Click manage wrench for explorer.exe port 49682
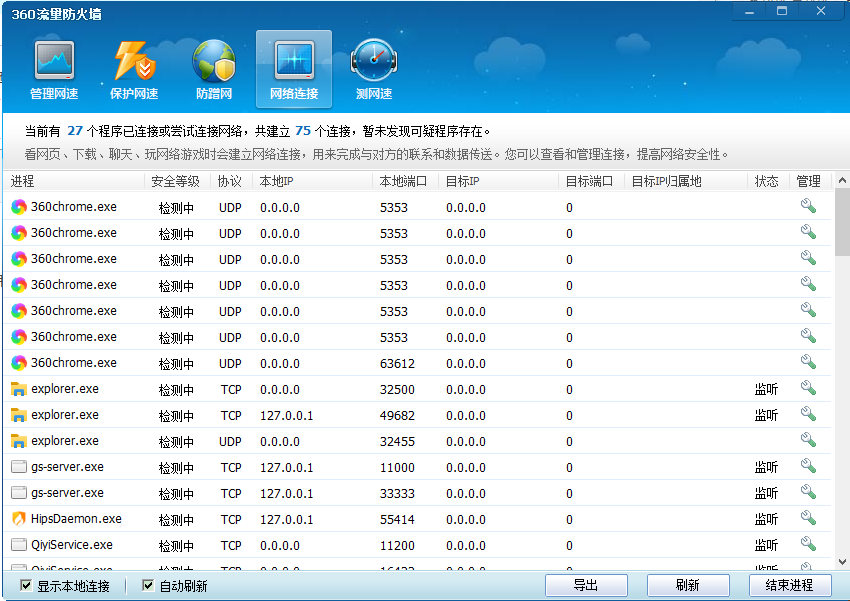Image resolution: width=850 pixels, height=601 pixels. (x=808, y=413)
